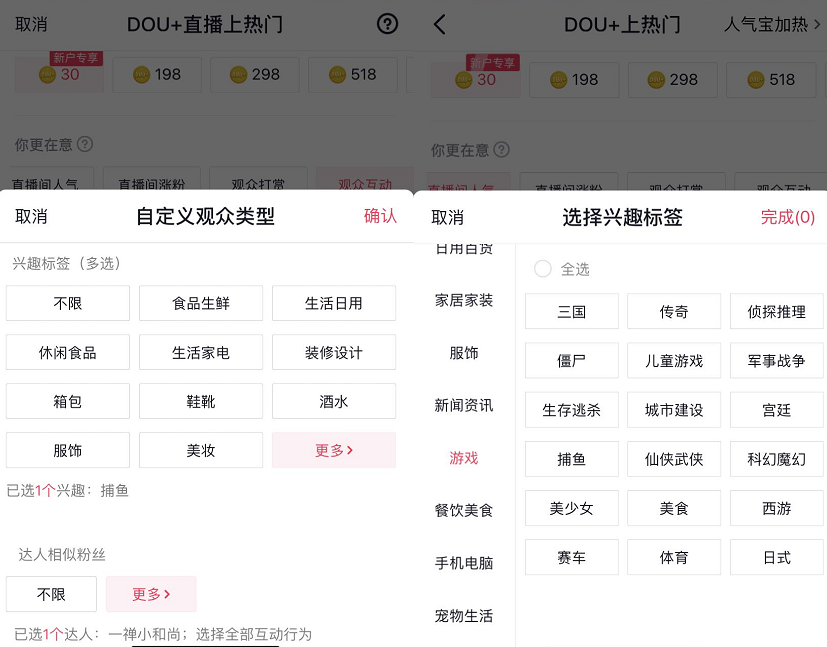
Task: Tap 取消 in the 自定义观众类型 sheet
Action: (x=31, y=216)
